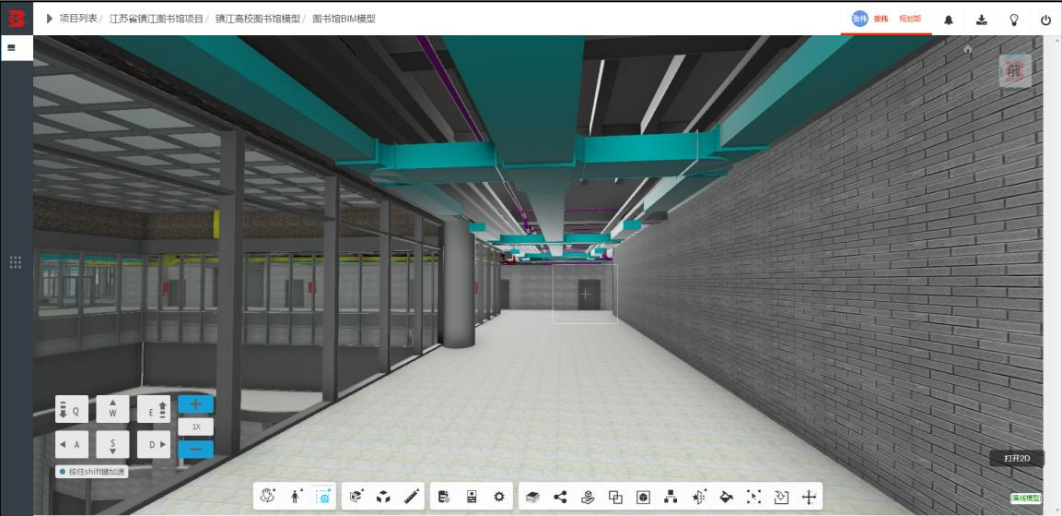Select the blue zoom-to-area tool

pos(324,496)
